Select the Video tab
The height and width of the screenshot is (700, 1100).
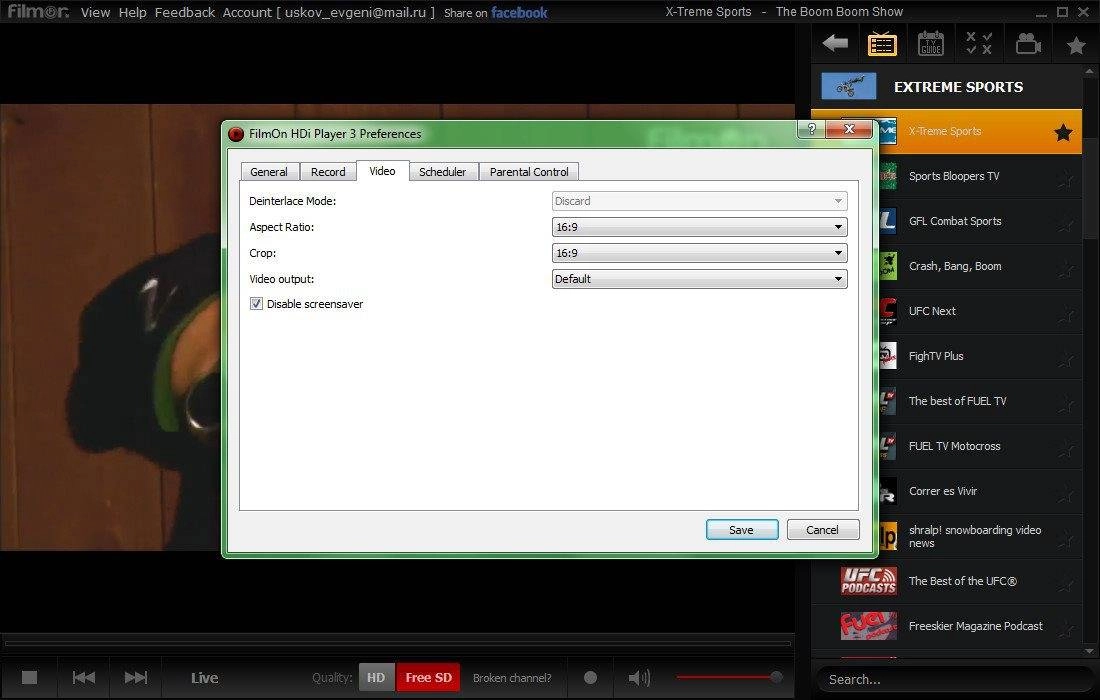tap(382, 170)
